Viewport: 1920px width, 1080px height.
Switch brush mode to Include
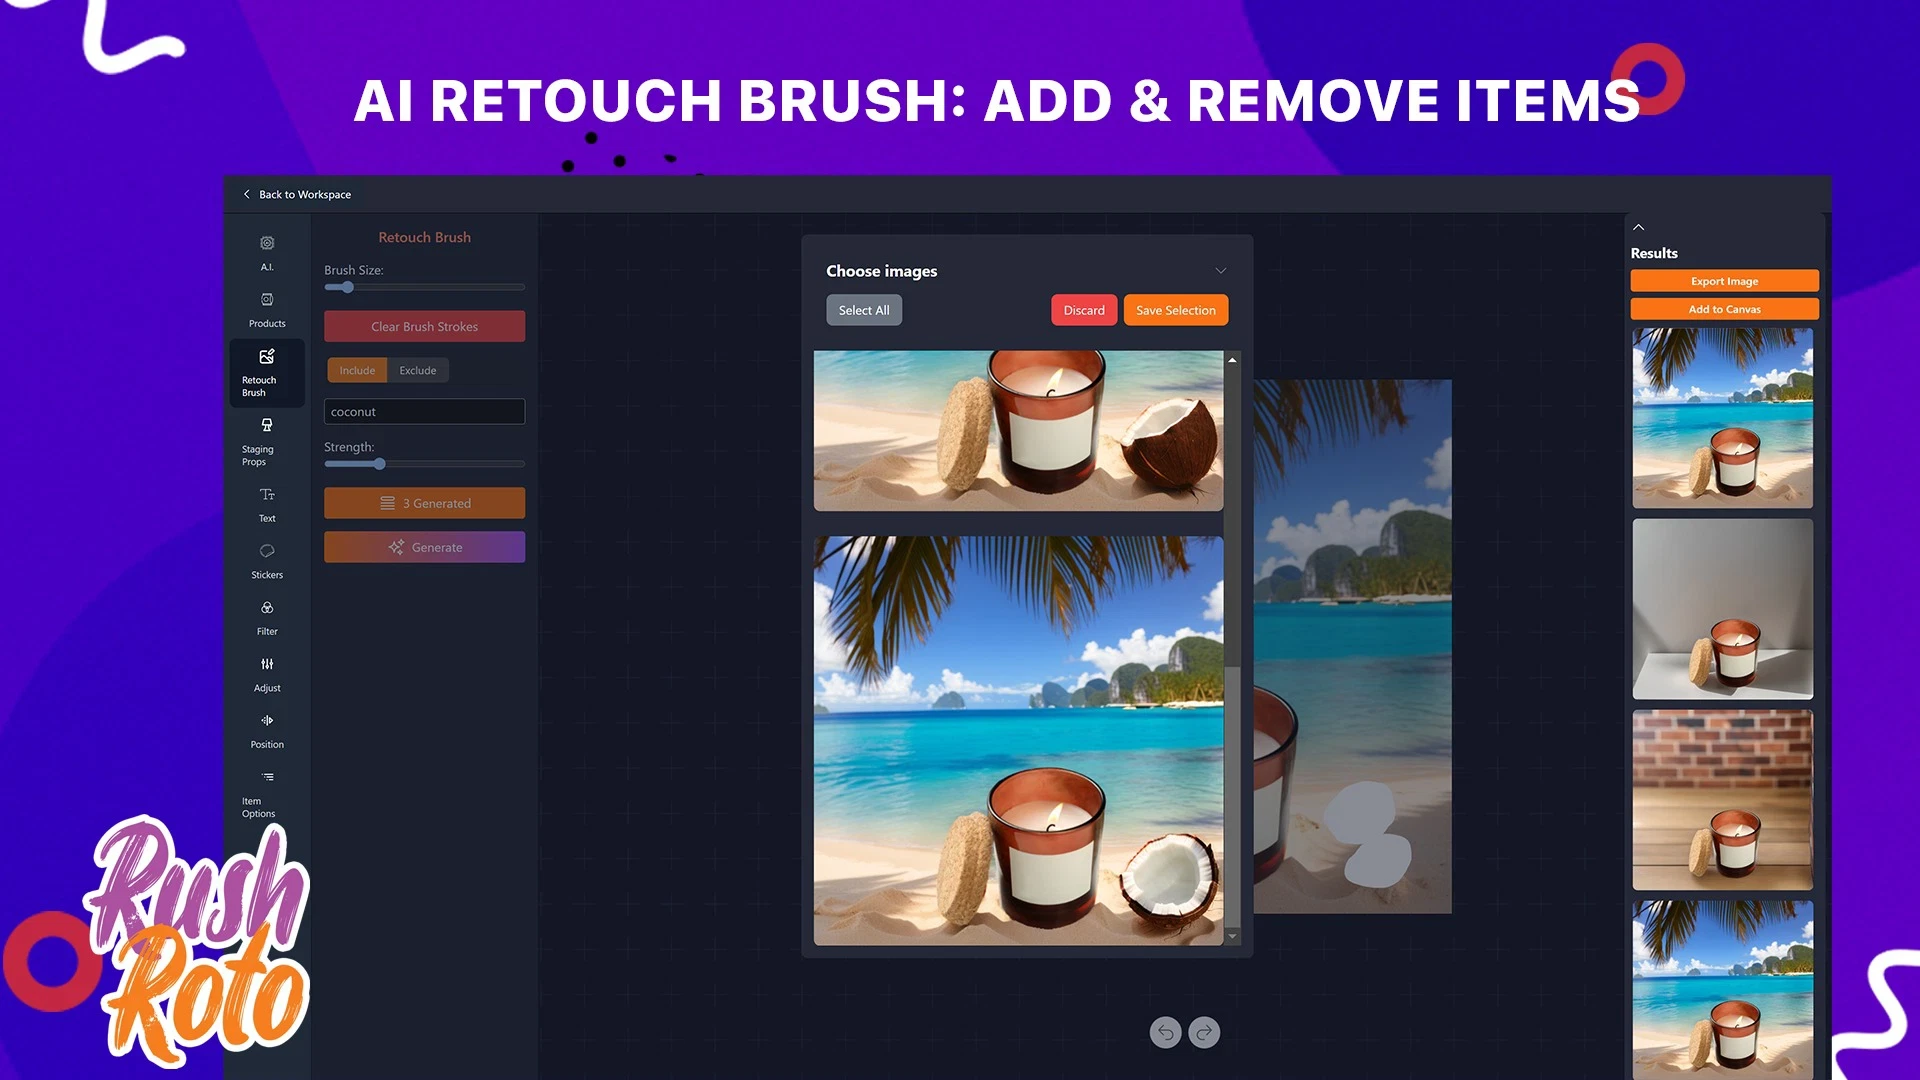(x=357, y=370)
